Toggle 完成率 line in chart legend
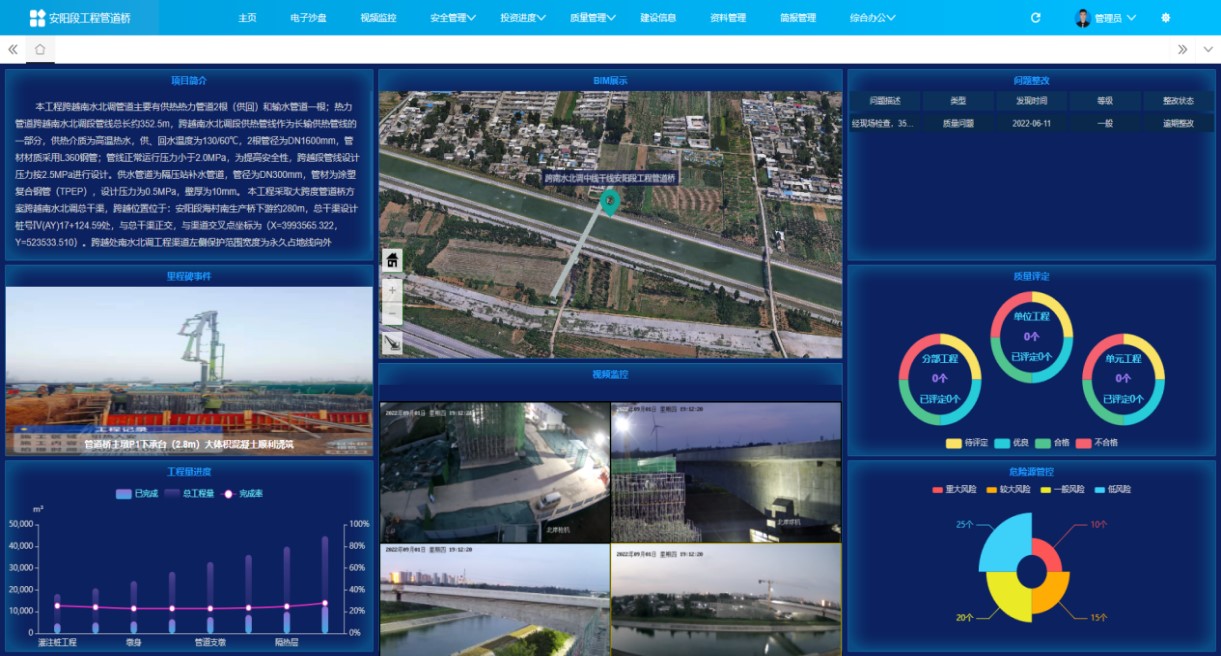The height and width of the screenshot is (656, 1221). pyautogui.click(x=243, y=494)
